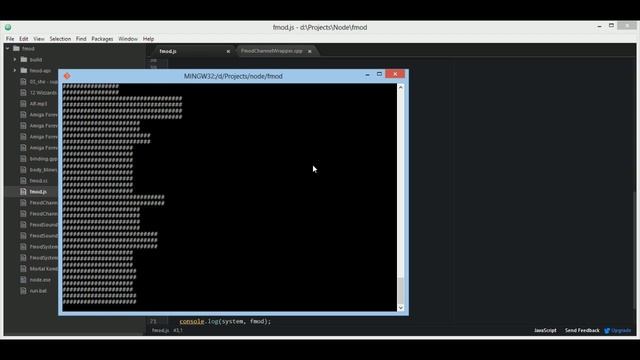Close the MINGW32 terminal window

tap(395, 74)
